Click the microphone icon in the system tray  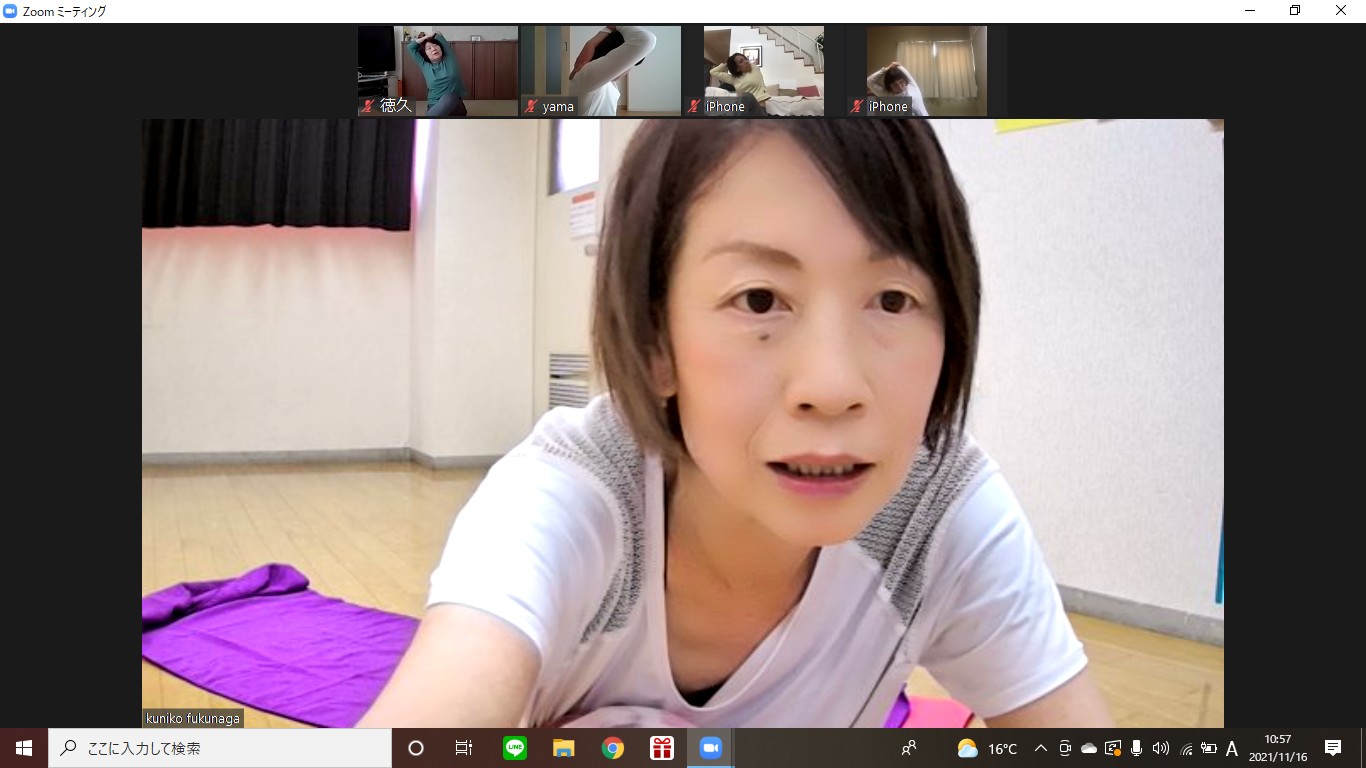tap(1136, 748)
